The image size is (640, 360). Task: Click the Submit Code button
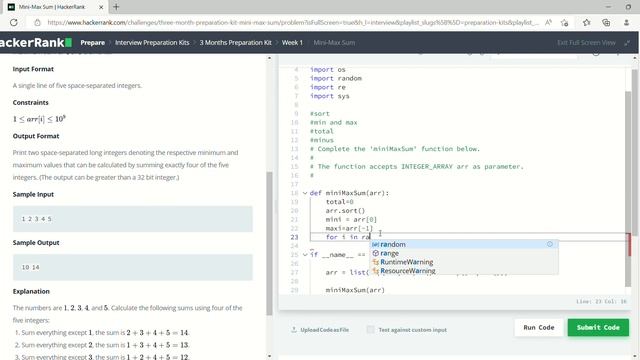click(x=598, y=327)
